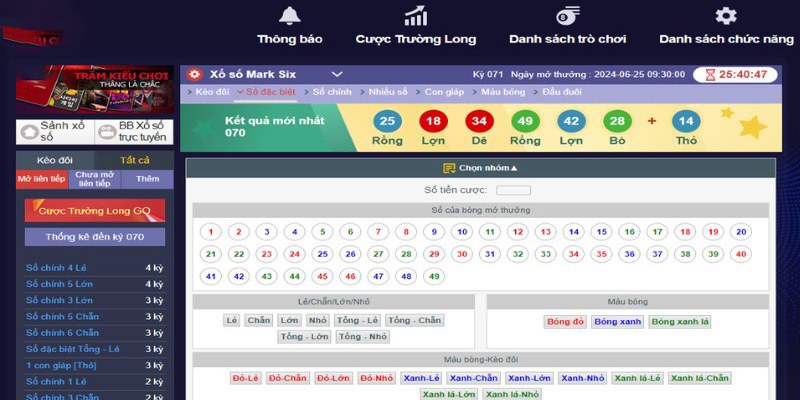Click the hourglass countdown timer icon
This screenshot has height=400, width=800.
[710, 75]
